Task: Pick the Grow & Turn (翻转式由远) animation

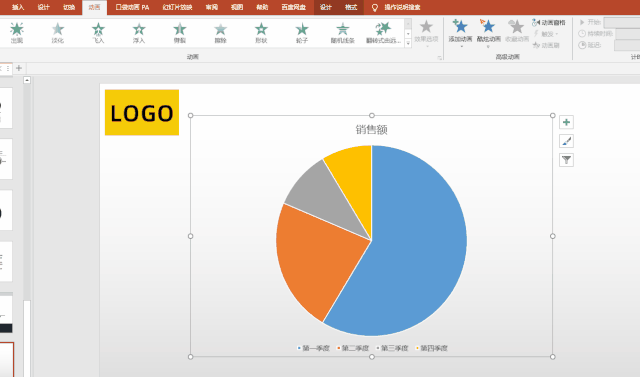Action: point(383,33)
